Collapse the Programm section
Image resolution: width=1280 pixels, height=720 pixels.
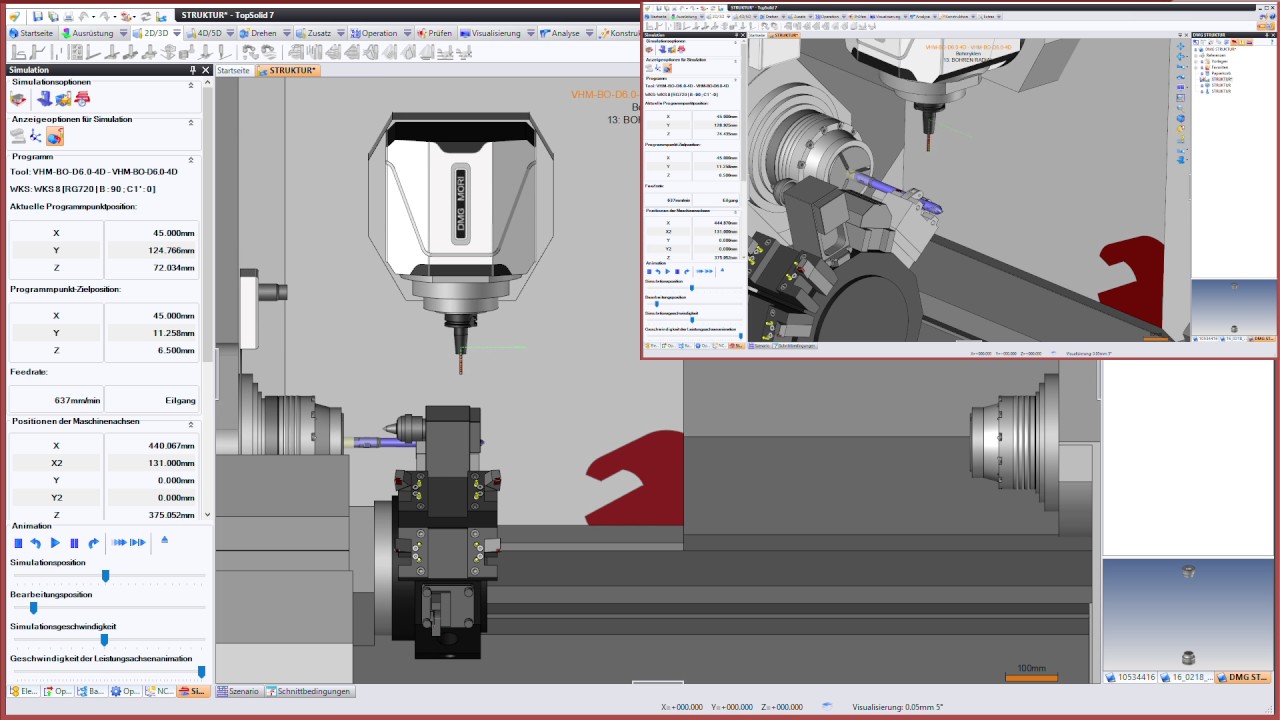(x=191, y=159)
